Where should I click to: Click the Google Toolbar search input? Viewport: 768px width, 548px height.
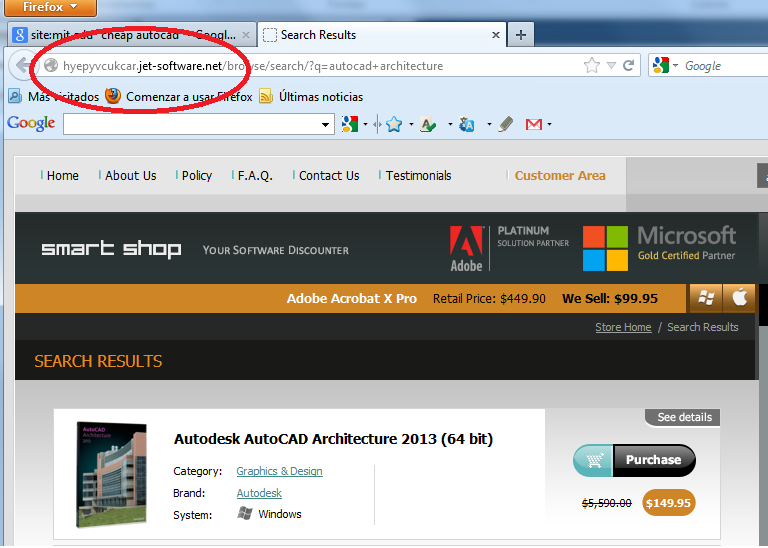(x=191, y=124)
